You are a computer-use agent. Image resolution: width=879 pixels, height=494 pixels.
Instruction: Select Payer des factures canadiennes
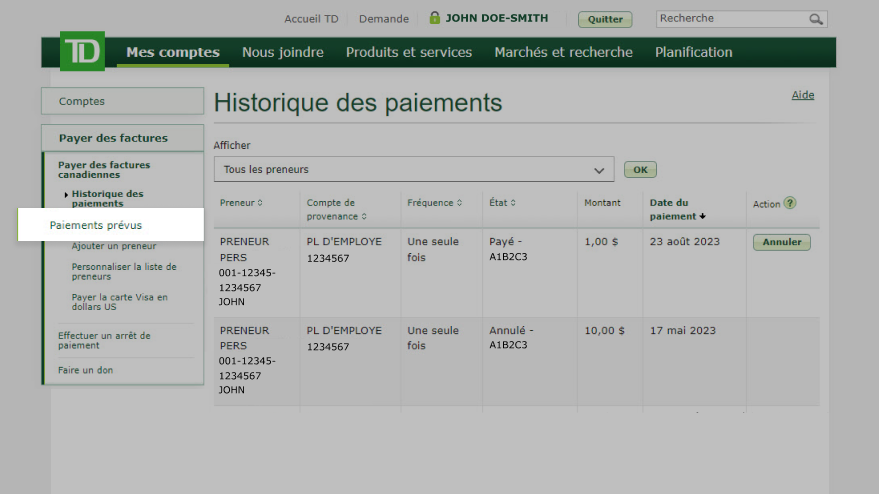104,170
